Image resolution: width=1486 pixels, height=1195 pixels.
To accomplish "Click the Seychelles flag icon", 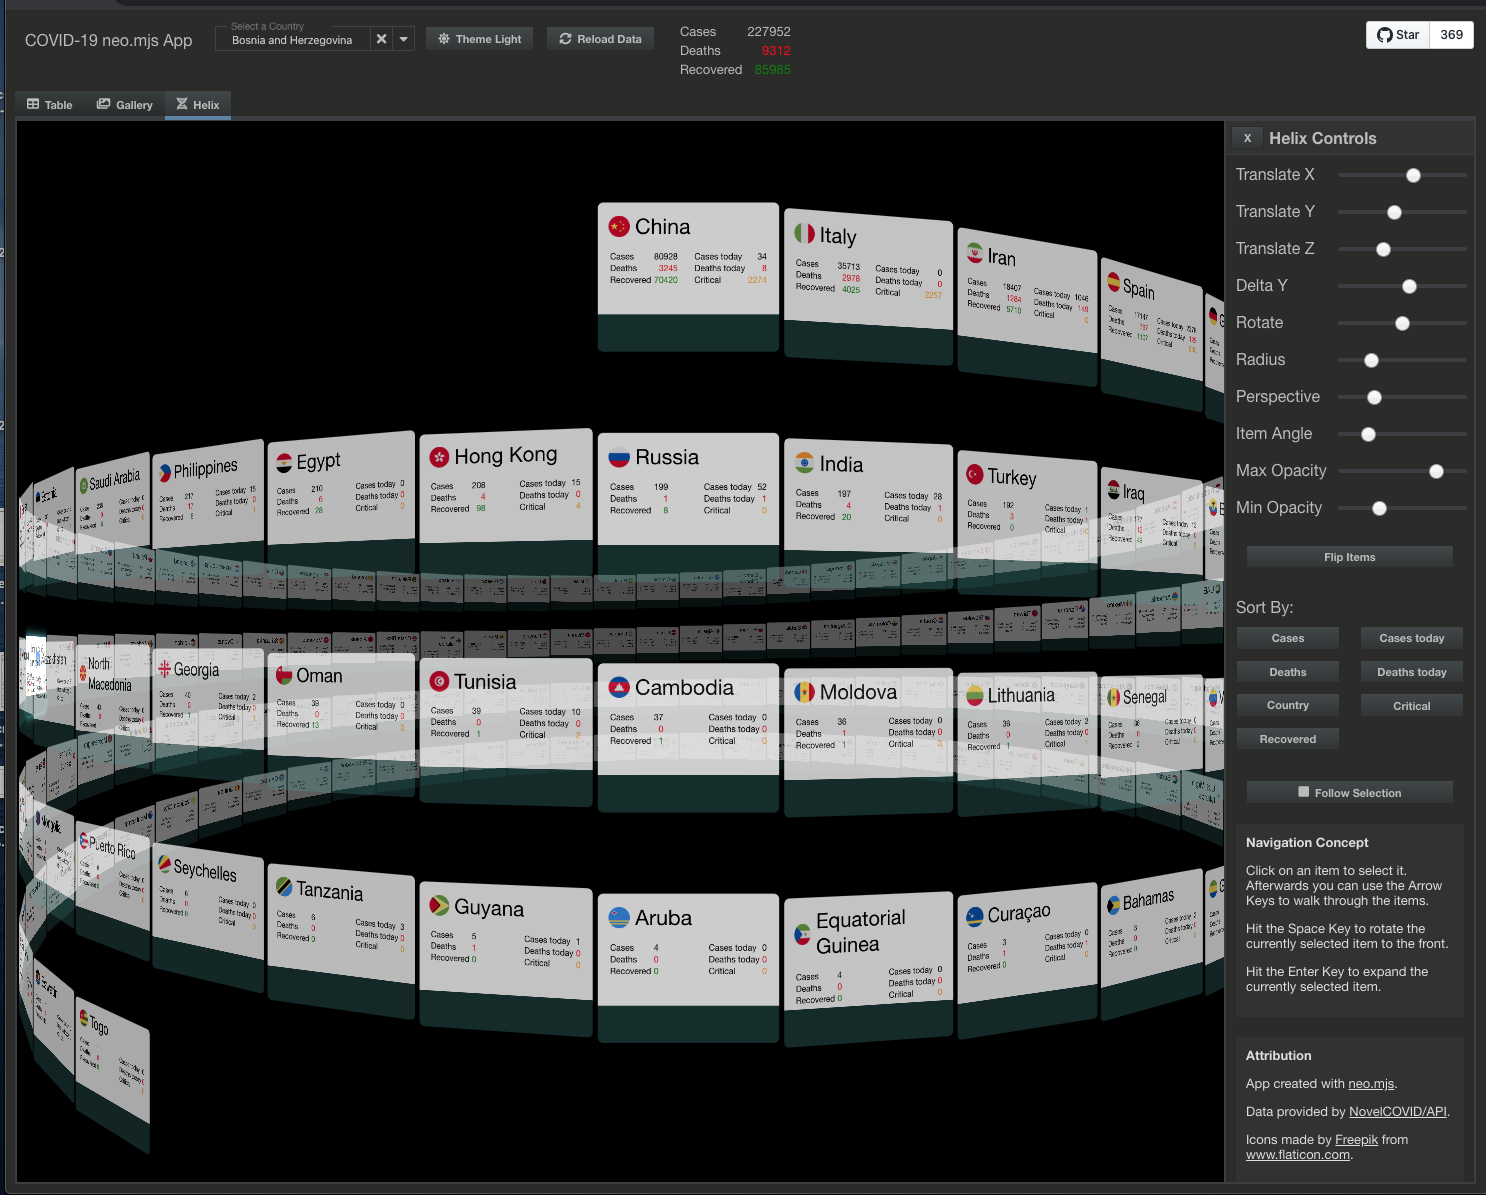I will coord(165,864).
